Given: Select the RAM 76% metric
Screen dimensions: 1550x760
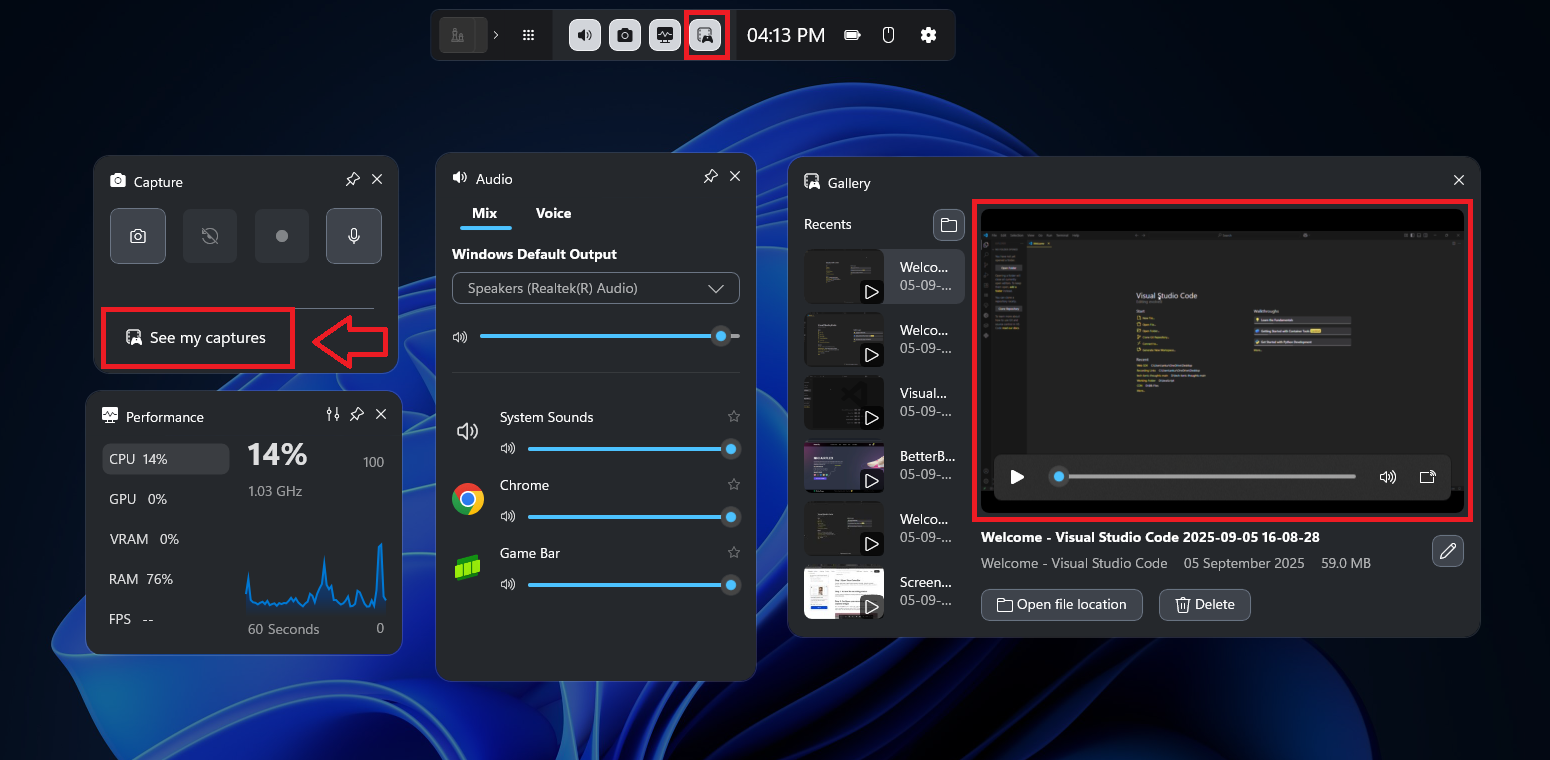Looking at the screenshot, I should [141, 579].
